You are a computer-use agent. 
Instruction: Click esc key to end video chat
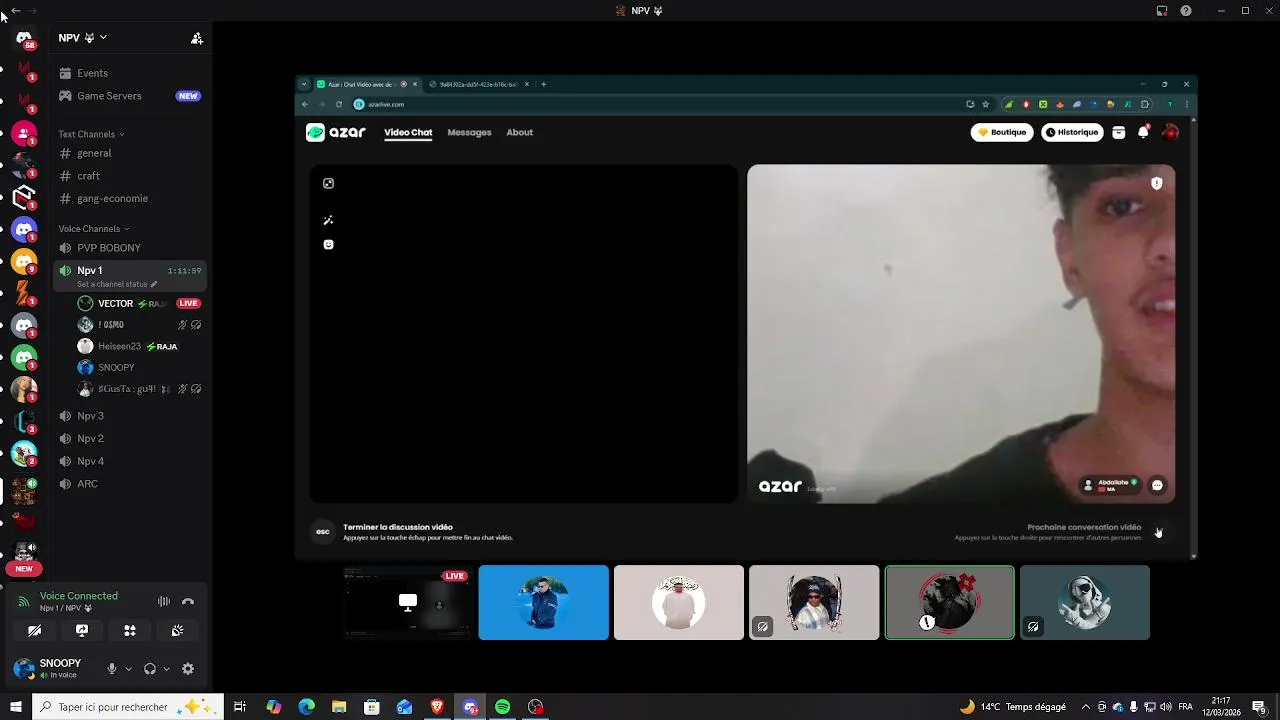tap(322, 531)
